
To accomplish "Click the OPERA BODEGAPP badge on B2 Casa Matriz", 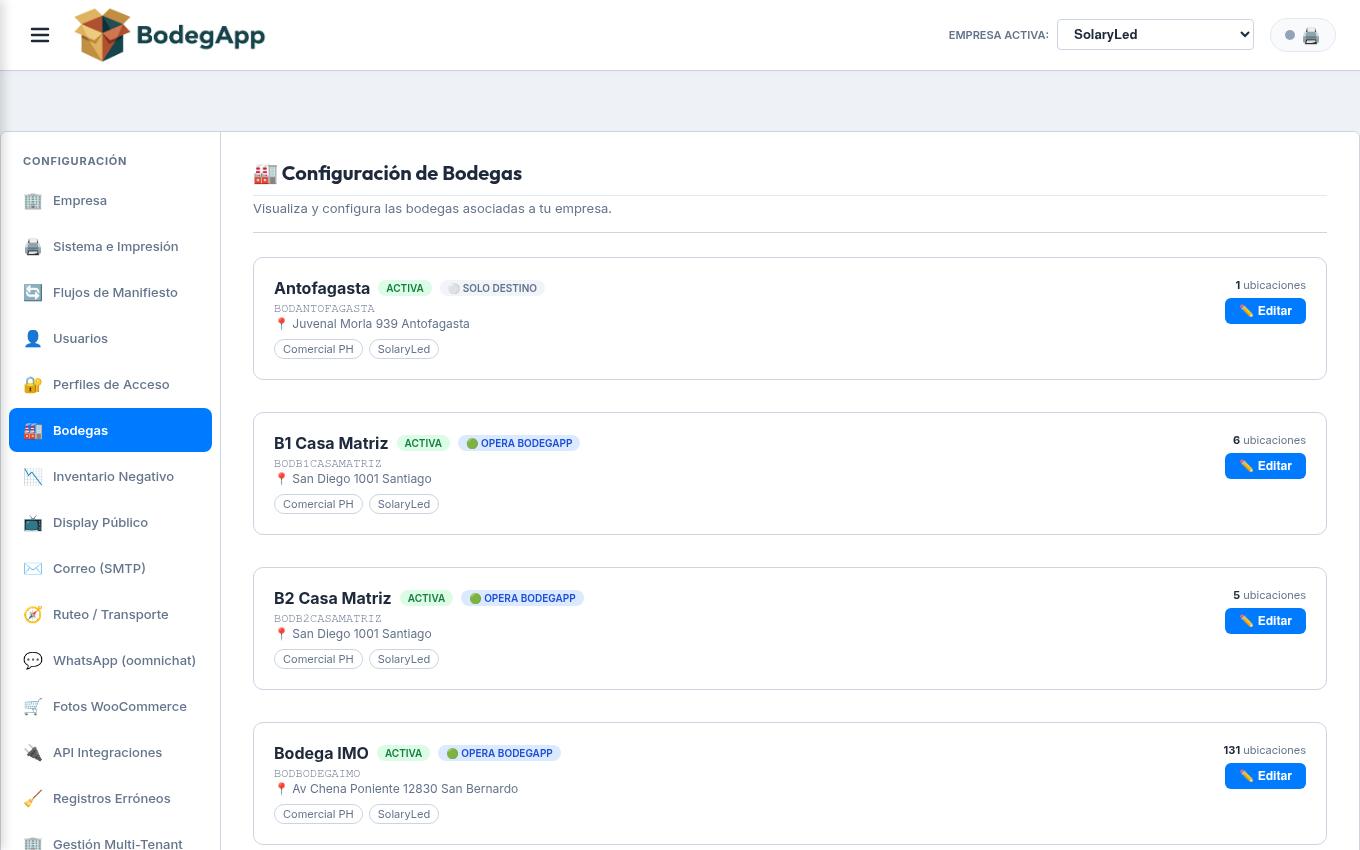I will [522, 598].
